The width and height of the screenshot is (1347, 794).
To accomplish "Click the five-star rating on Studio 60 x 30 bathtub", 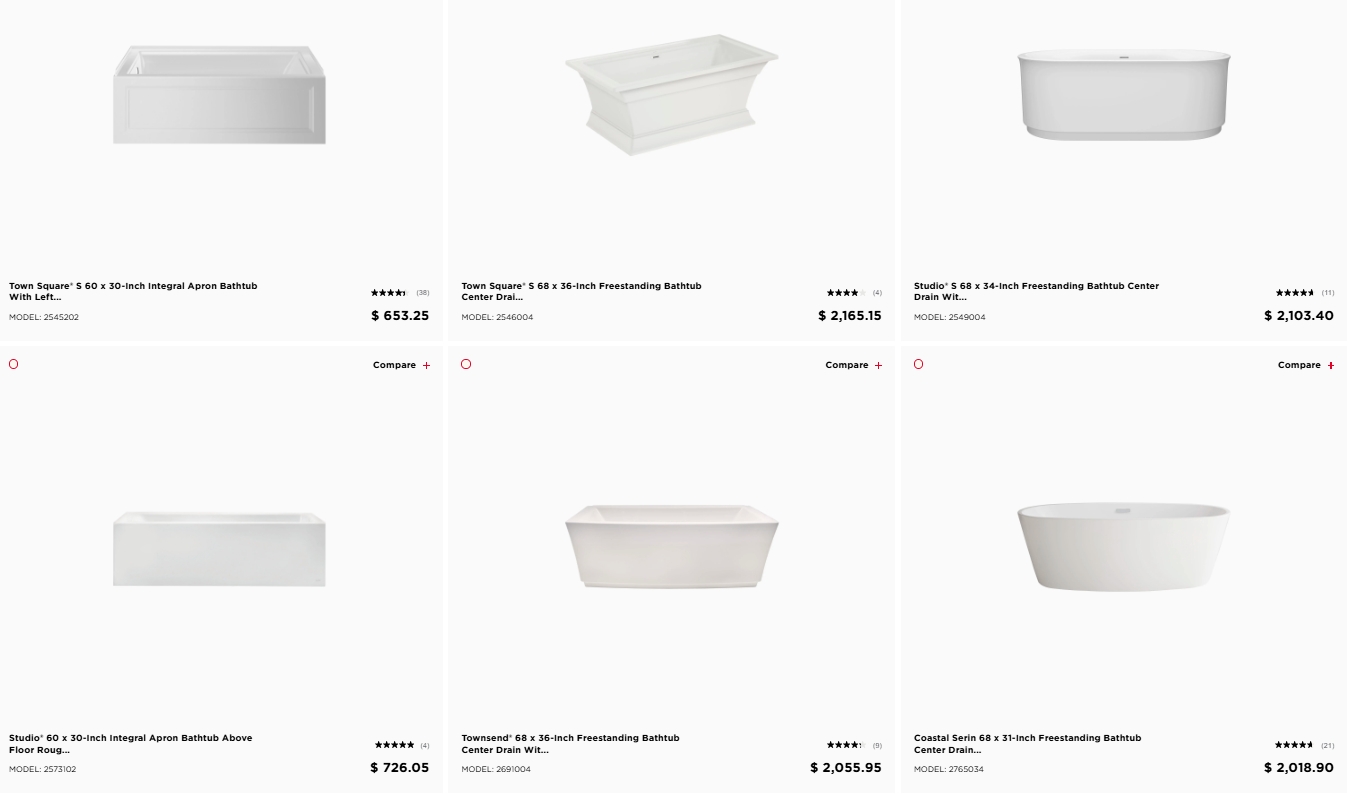I will (394, 745).
